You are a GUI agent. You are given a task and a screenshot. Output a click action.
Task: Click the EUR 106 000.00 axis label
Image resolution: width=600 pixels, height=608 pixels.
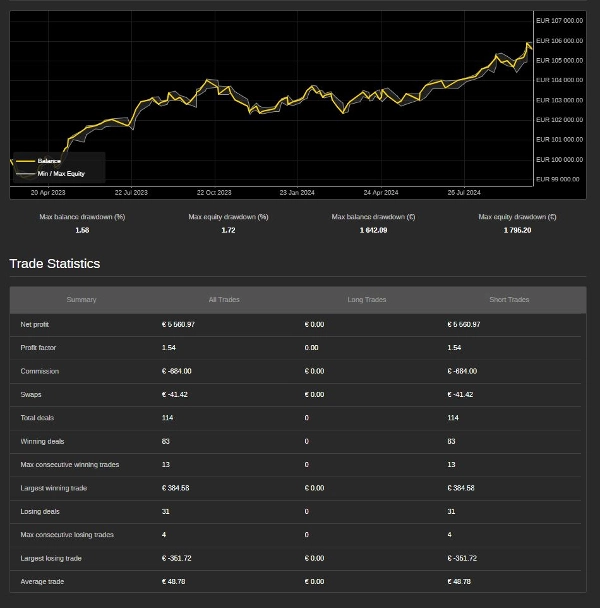559,41
